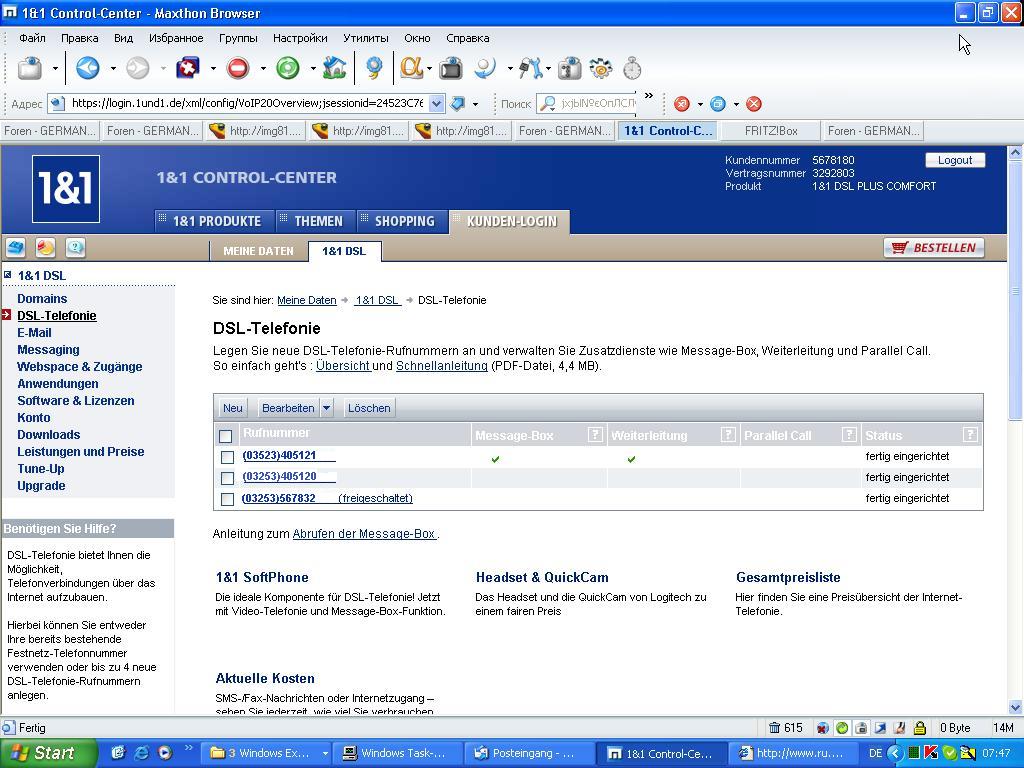Open the Windows Start menu
This screenshot has height=768, width=1024.
tap(48, 753)
